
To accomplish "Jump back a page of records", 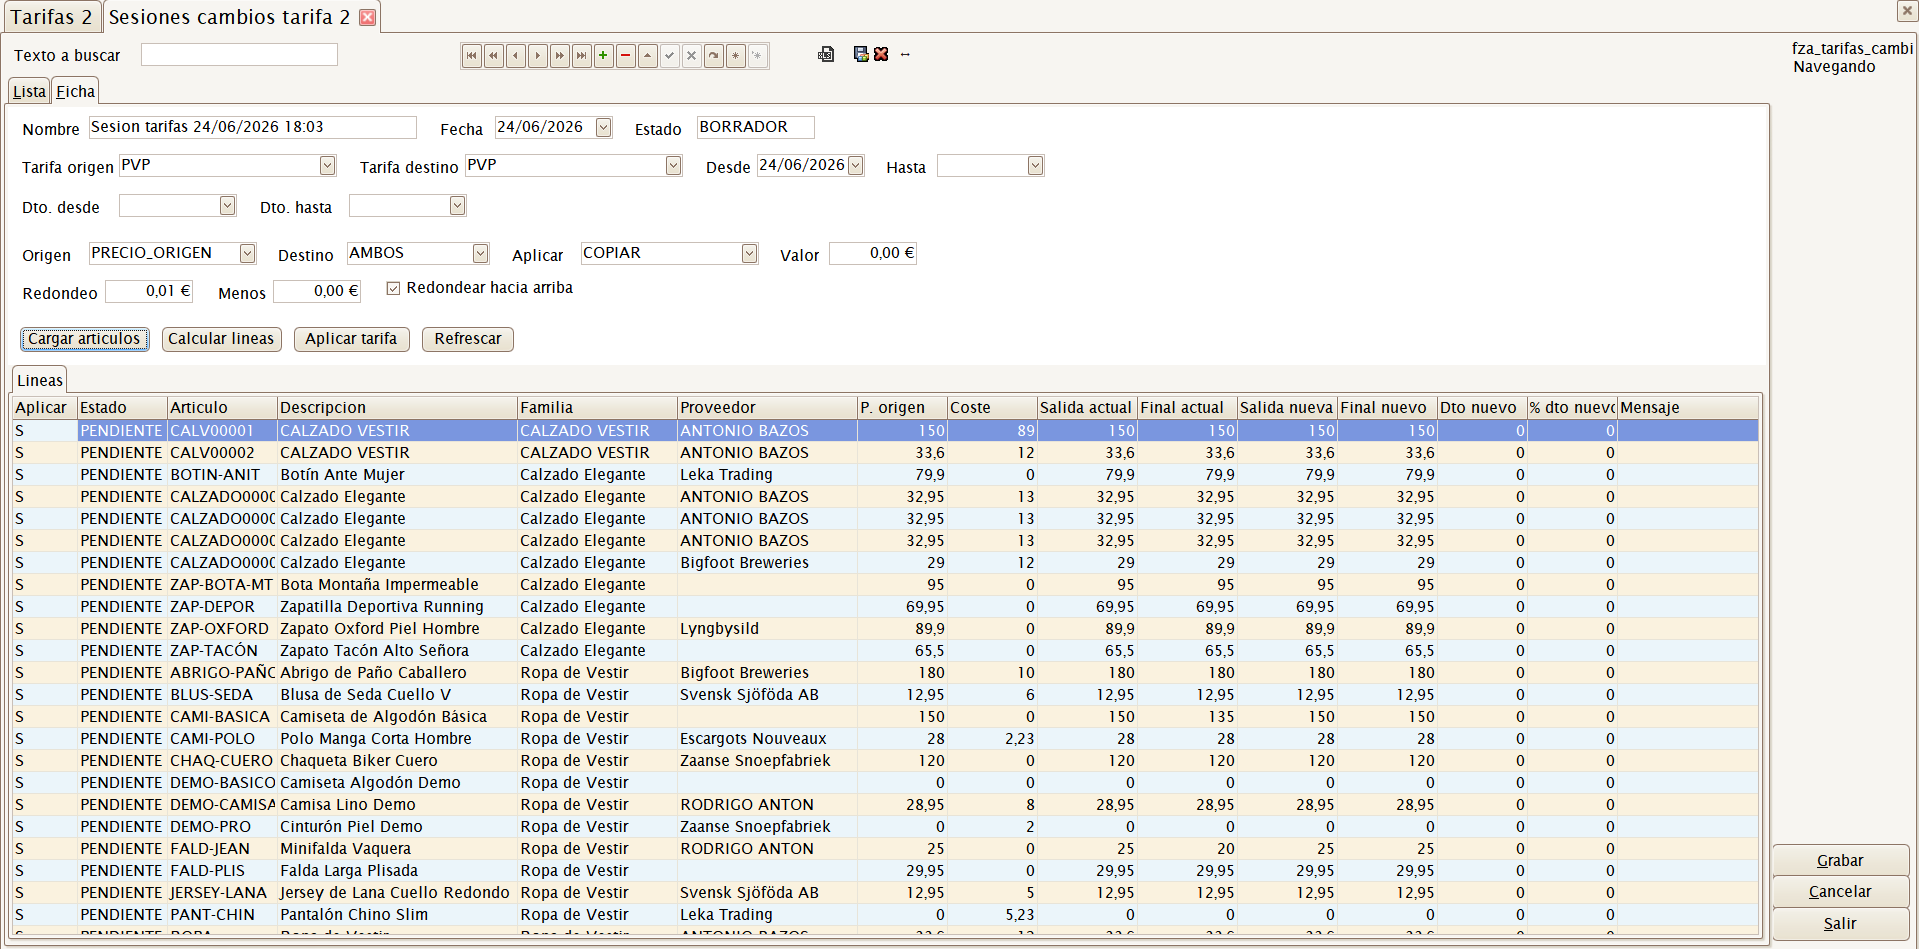I will point(494,56).
